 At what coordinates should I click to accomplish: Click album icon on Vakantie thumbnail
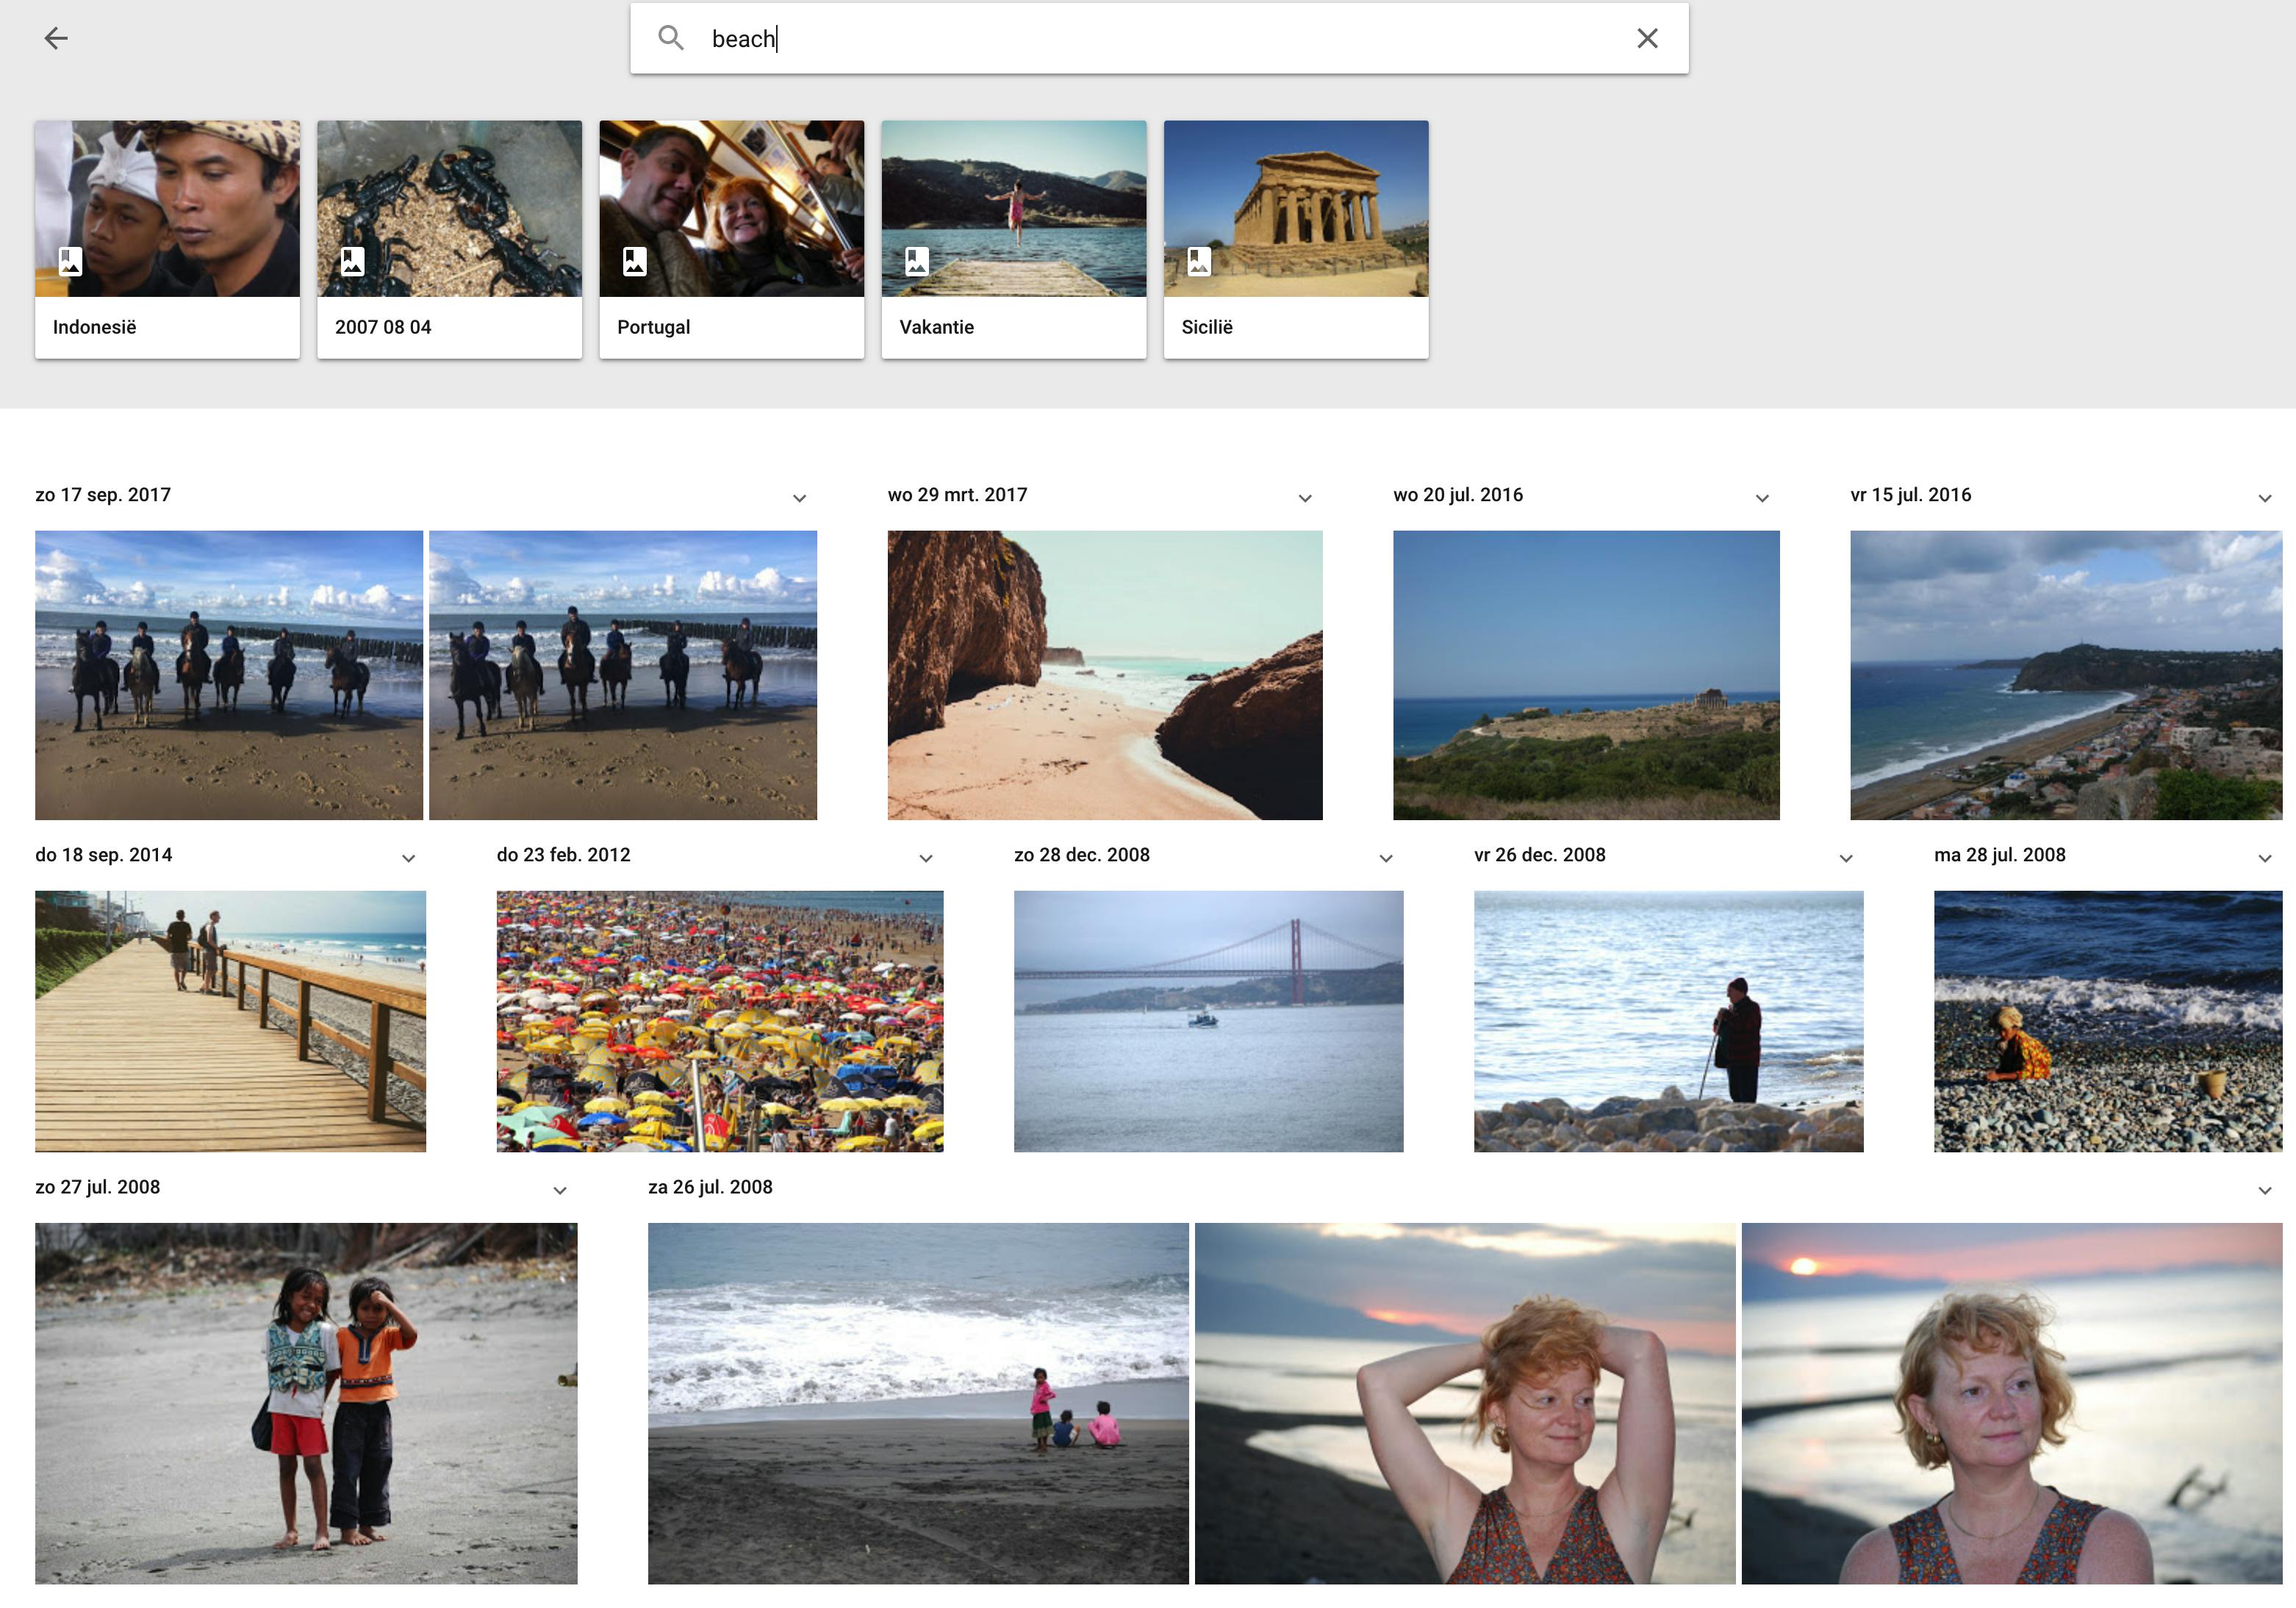[916, 262]
